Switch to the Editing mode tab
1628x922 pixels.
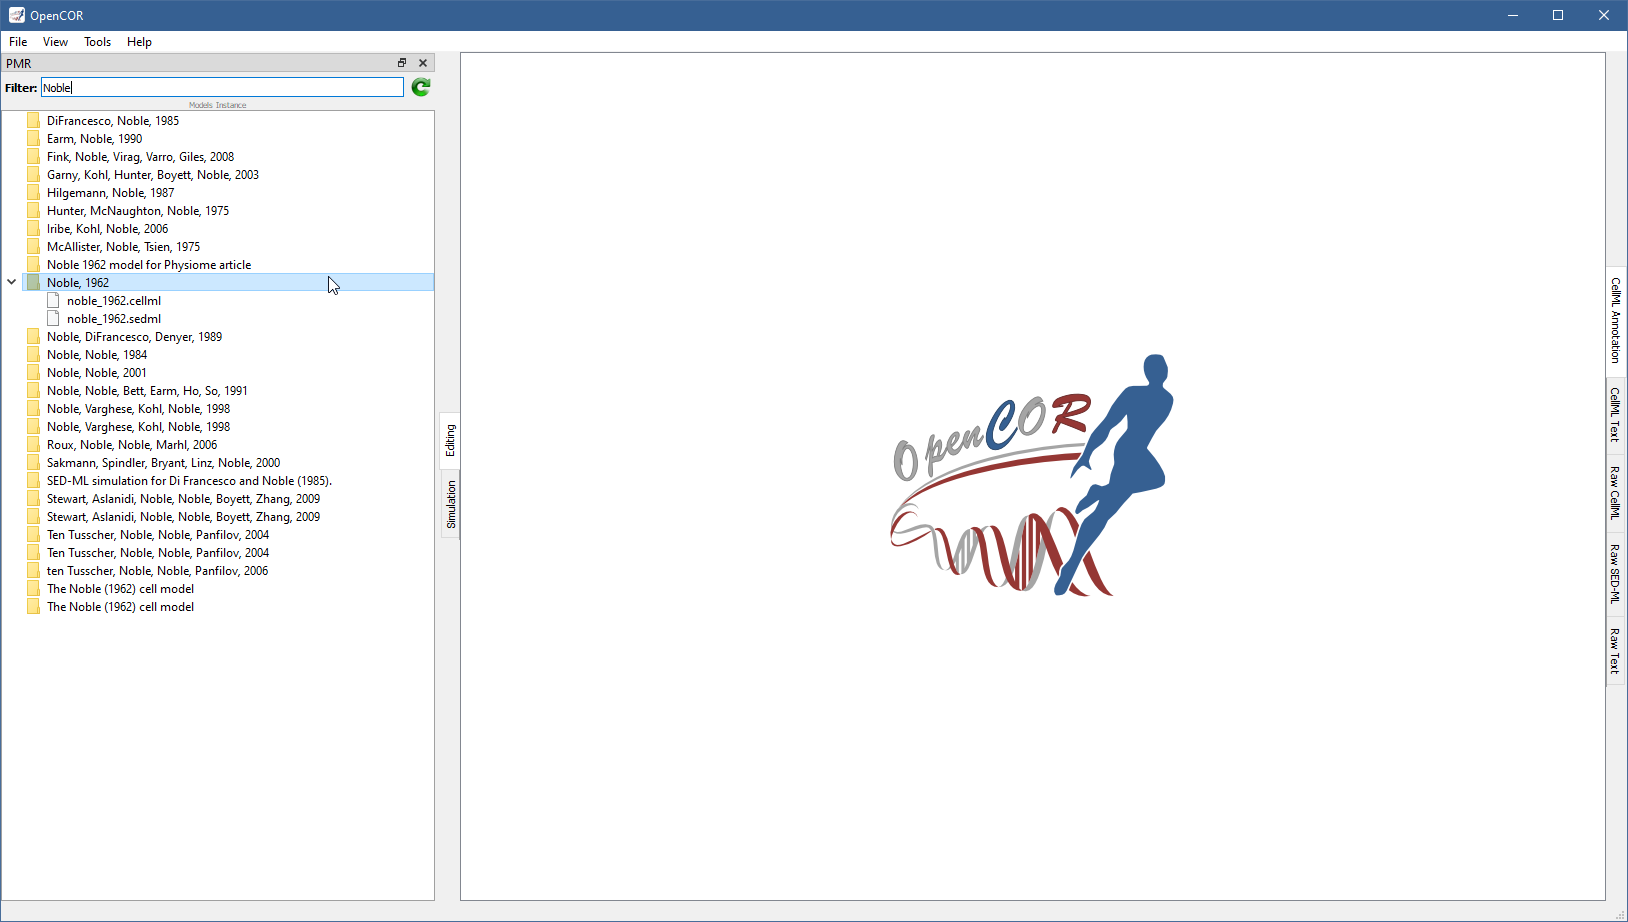(451, 440)
